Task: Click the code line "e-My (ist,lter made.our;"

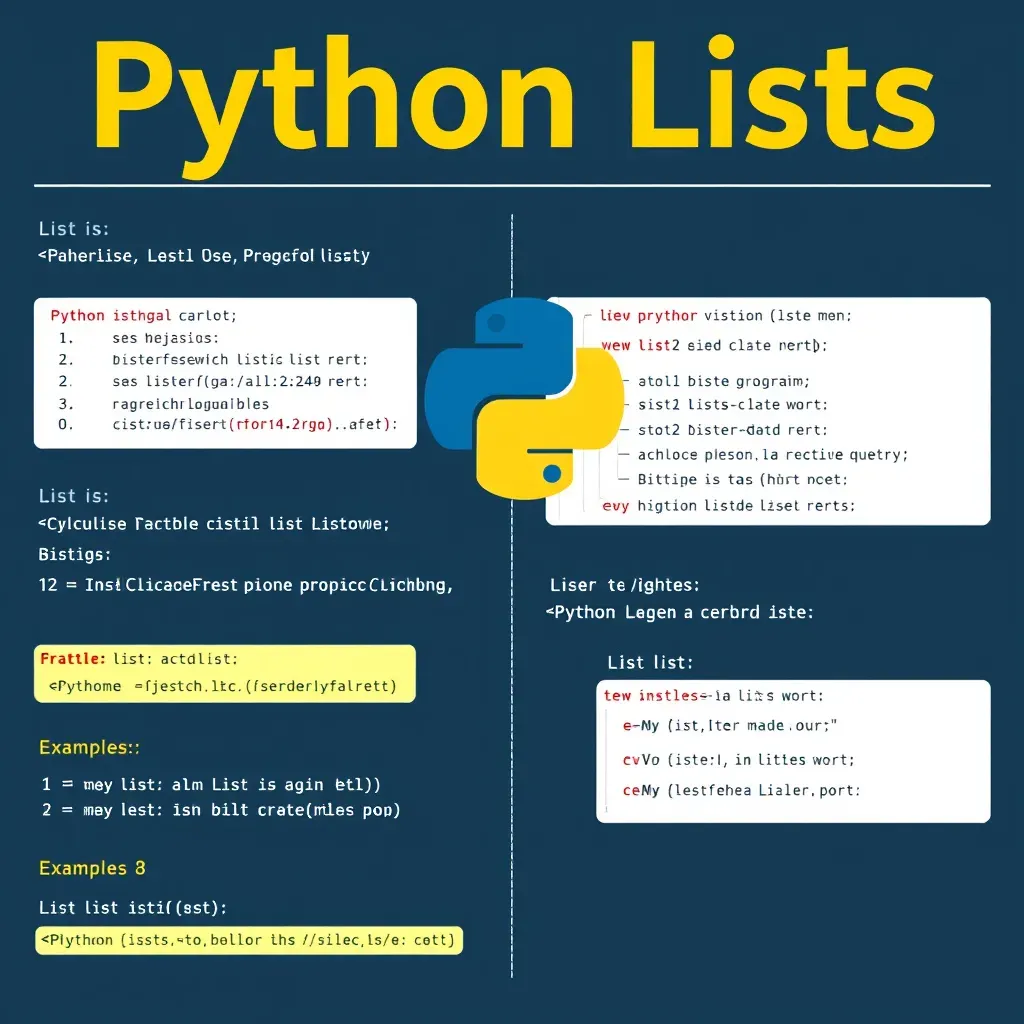Action: point(729,726)
